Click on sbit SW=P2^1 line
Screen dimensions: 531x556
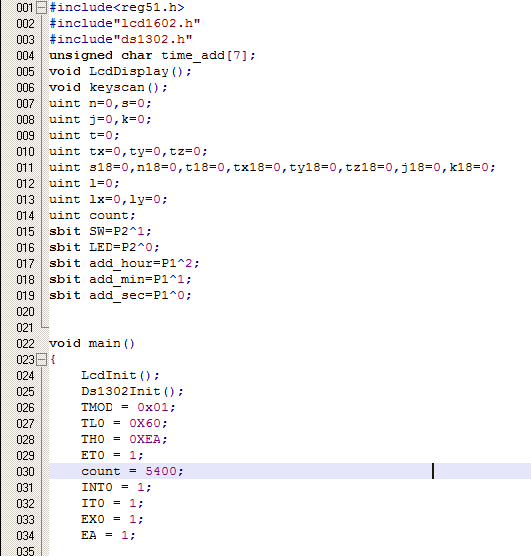click(100, 232)
